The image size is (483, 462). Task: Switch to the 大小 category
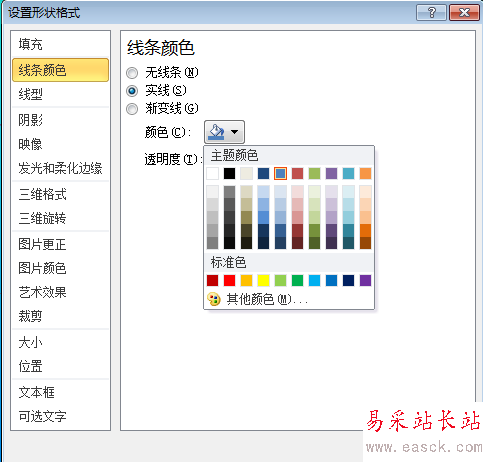coord(60,342)
